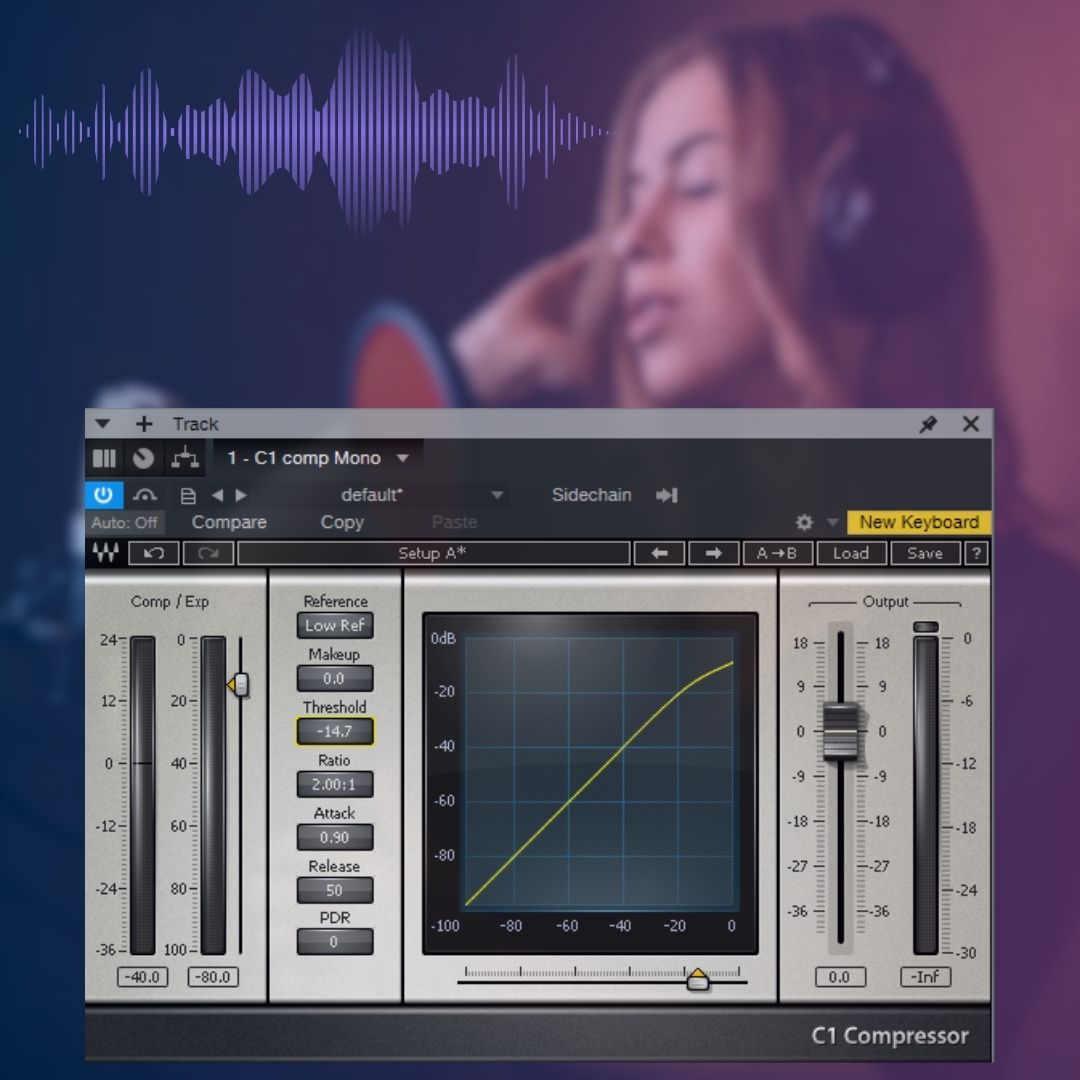Undo the last parameter change
The image size is (1080, 1080).
point(154,553)
